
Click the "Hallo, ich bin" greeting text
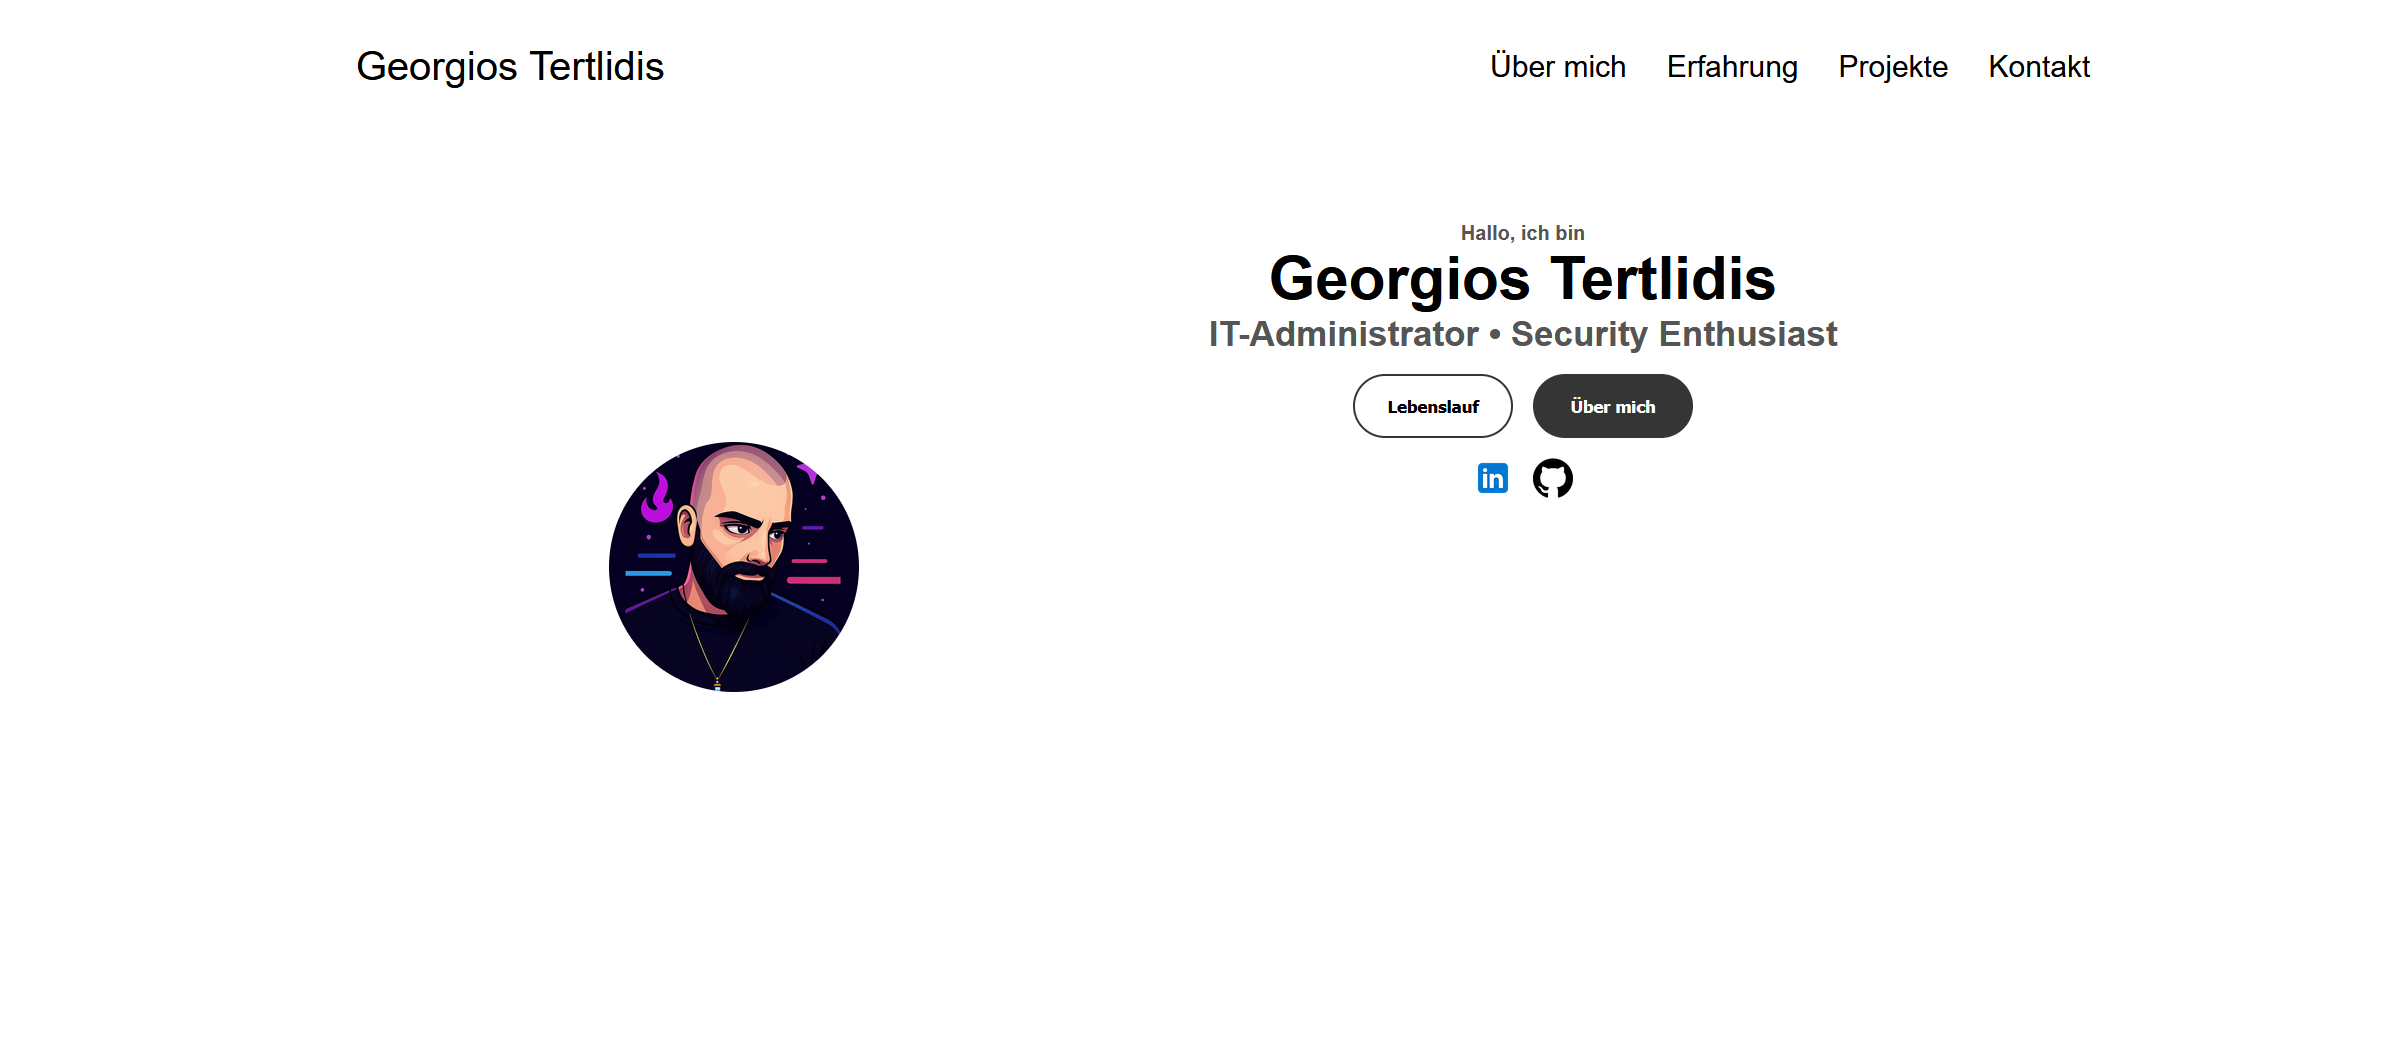[x=1522, y=233]
